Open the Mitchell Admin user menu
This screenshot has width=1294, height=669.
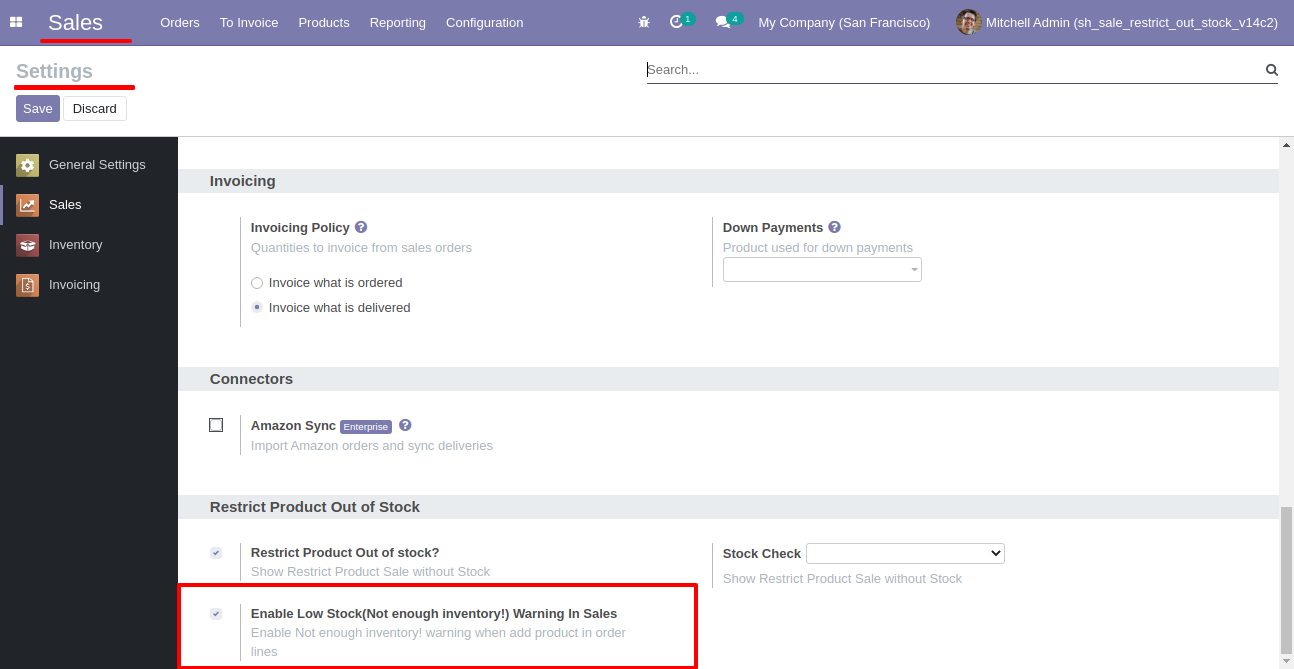point(1117,22)
